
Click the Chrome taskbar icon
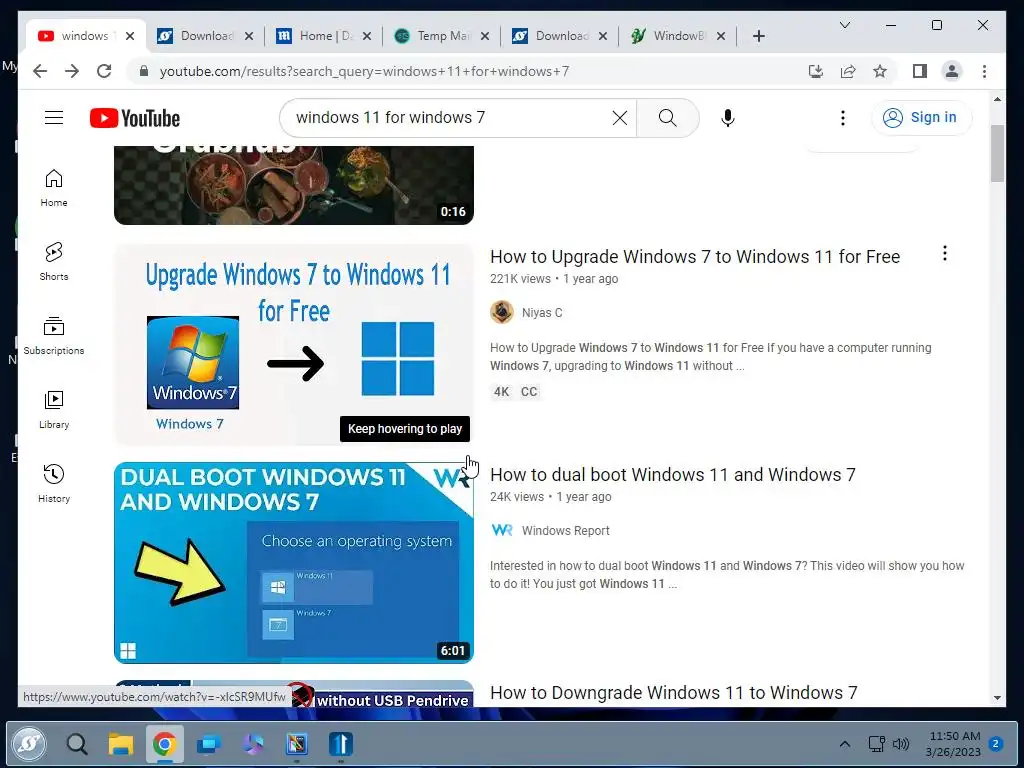click(165, 744)
